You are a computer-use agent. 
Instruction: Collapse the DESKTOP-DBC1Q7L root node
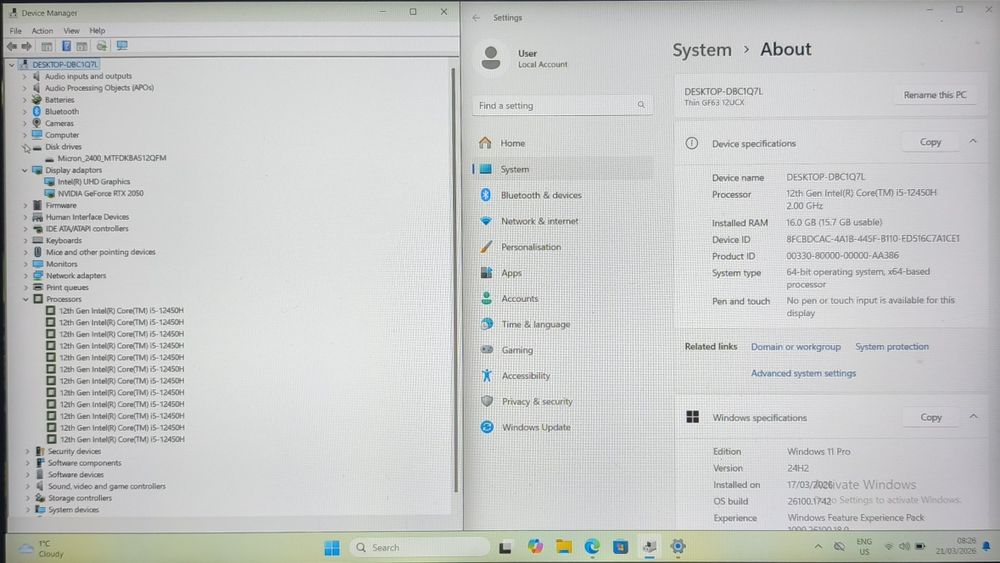(x=11, y=64)
